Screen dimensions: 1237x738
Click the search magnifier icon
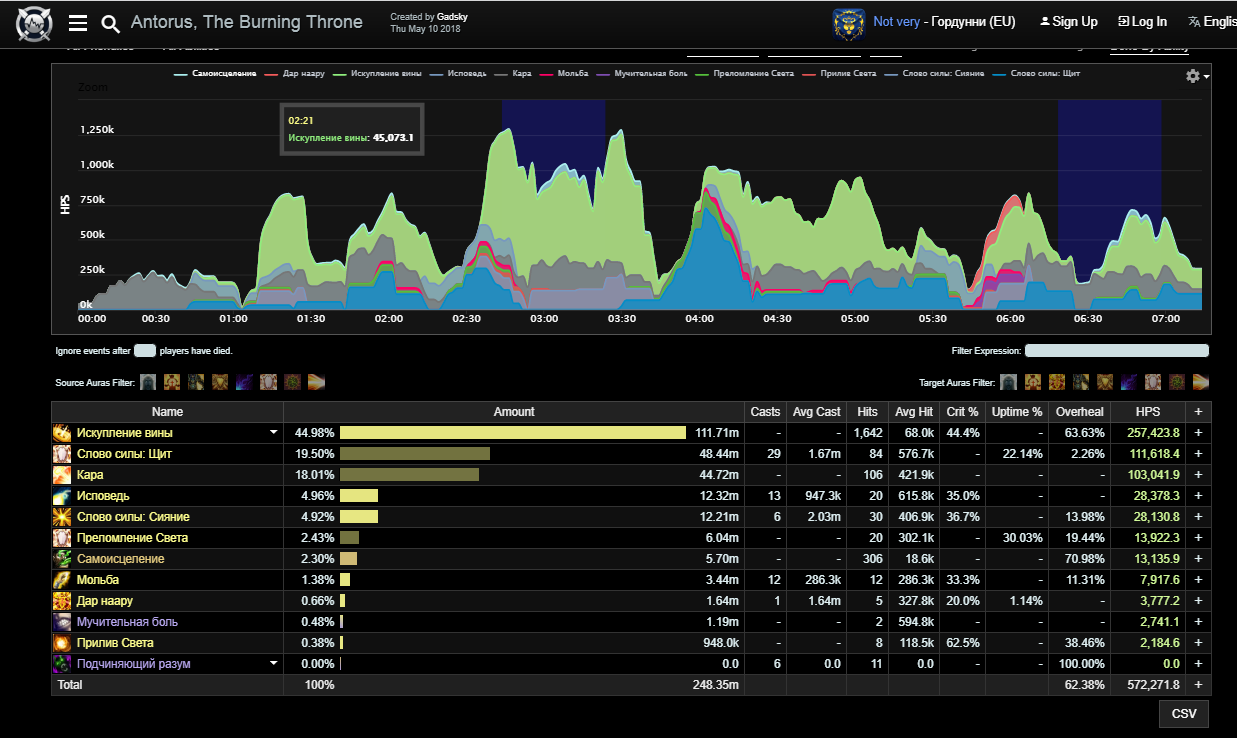[x=111, y=23]
